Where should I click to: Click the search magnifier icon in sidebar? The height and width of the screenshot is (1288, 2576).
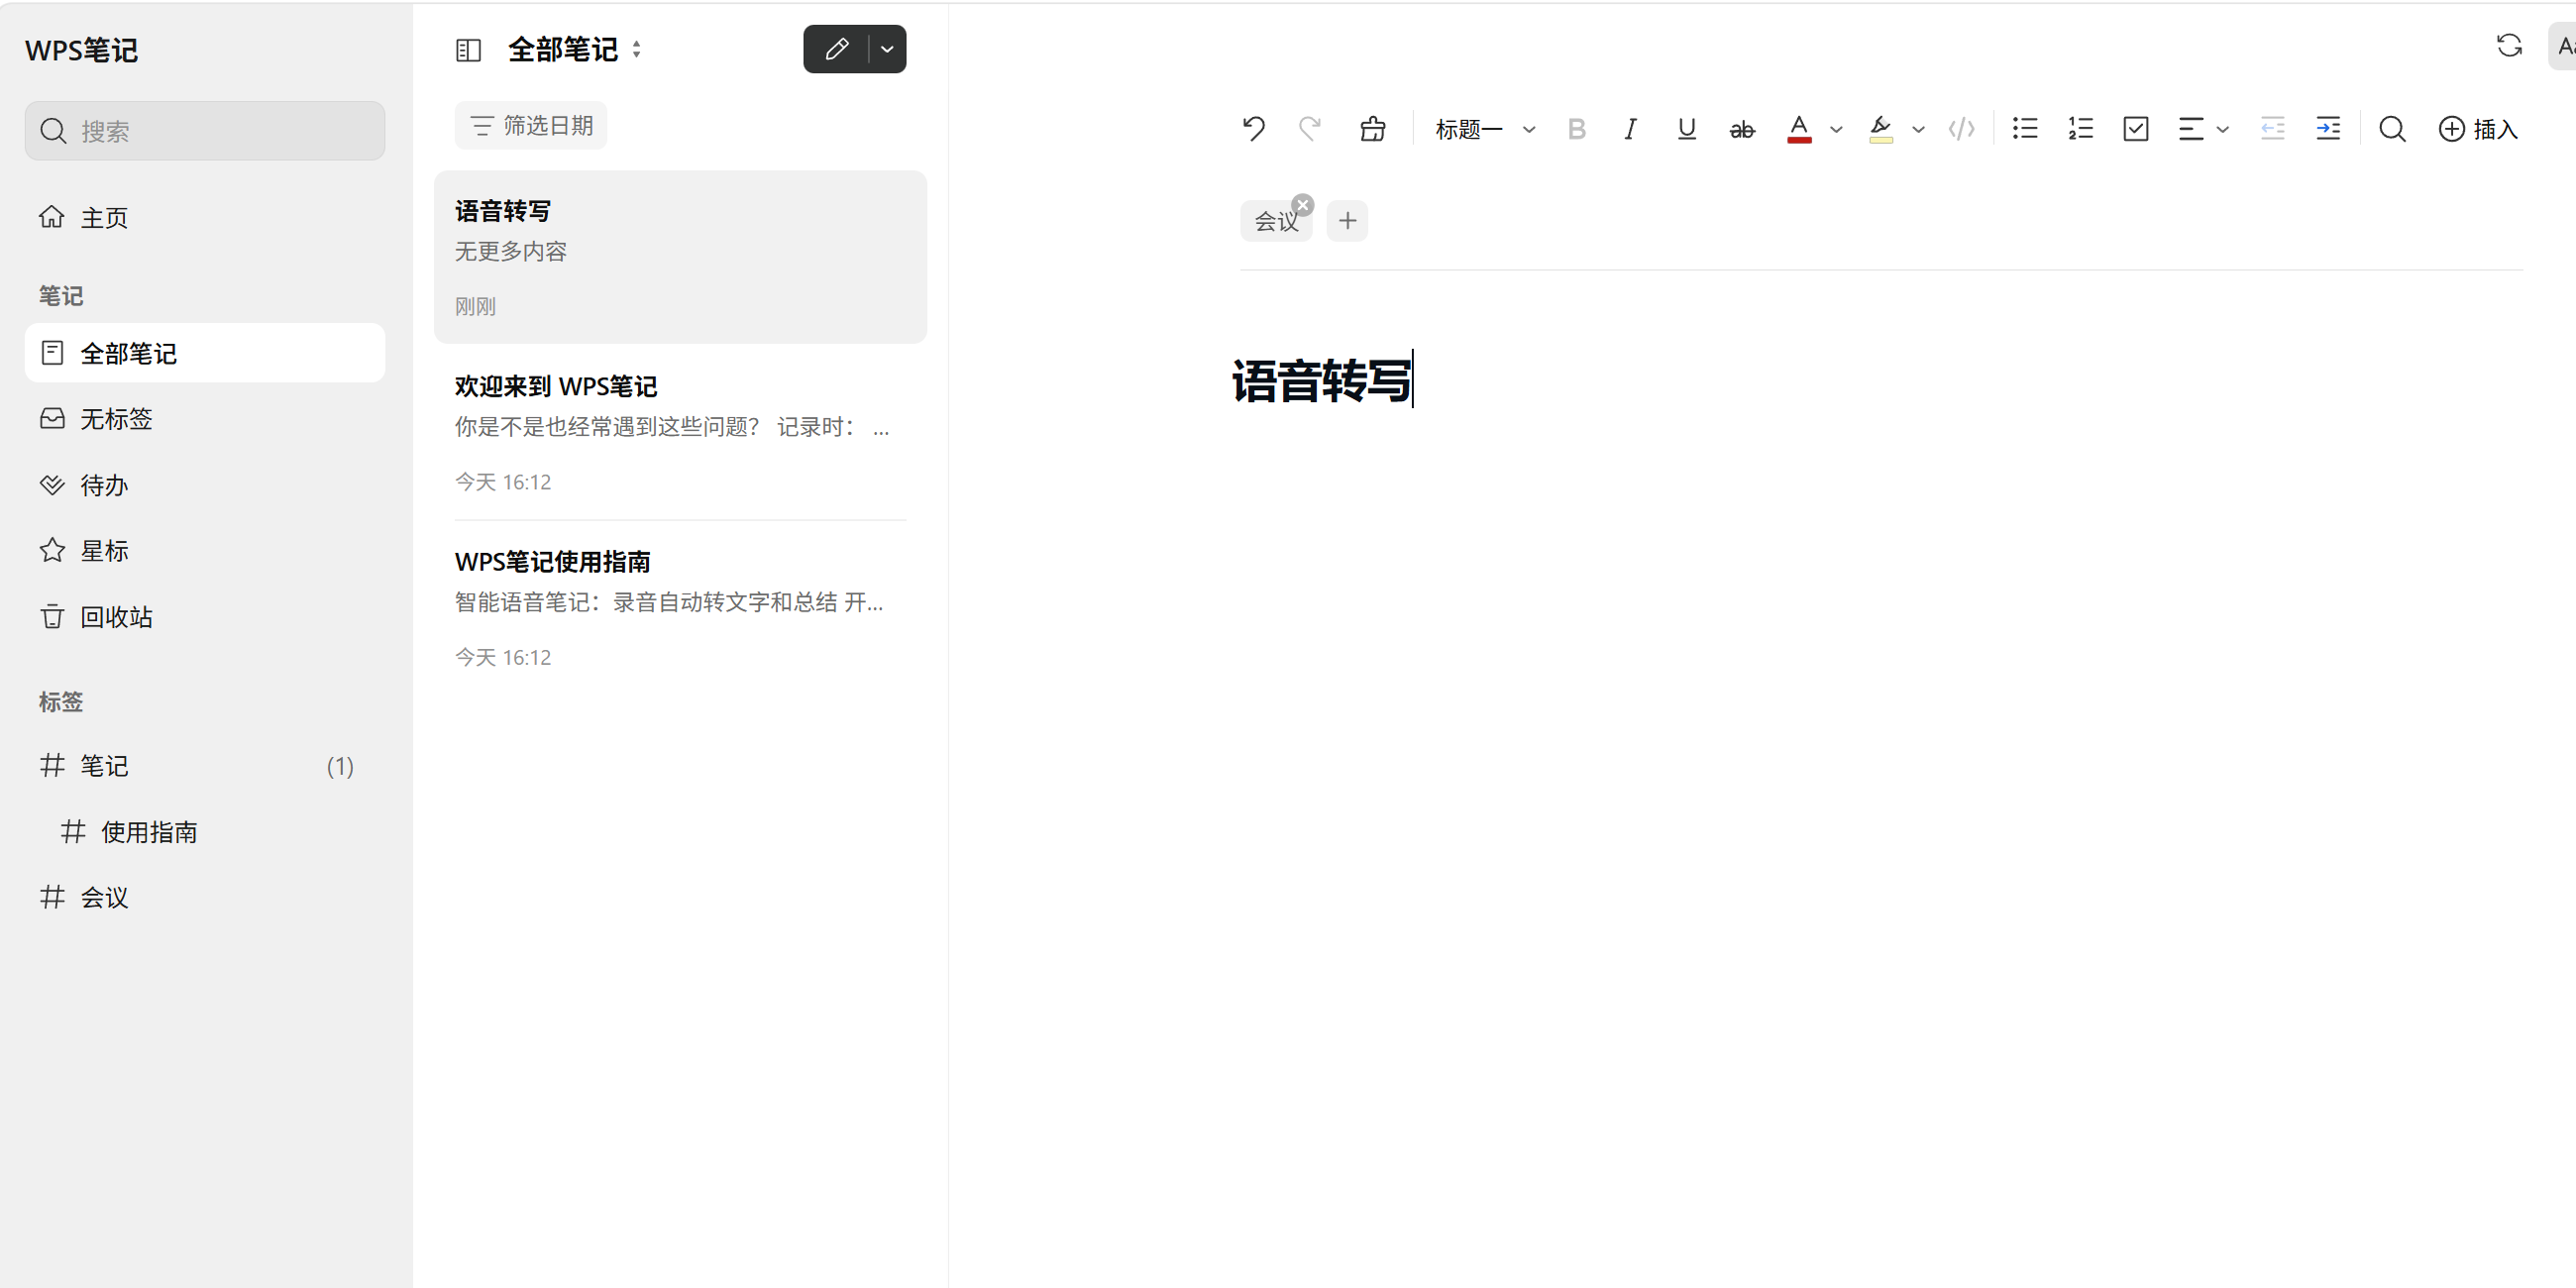(x=53, y=131)
